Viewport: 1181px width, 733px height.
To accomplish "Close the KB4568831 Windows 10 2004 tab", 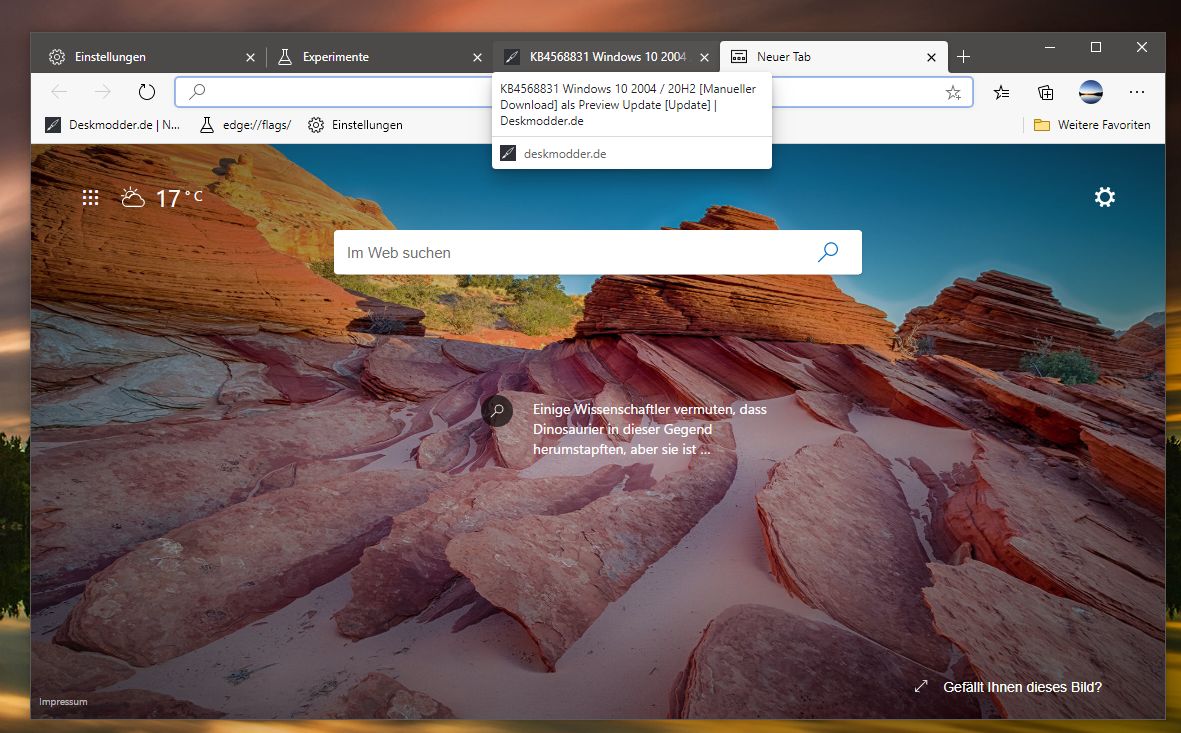I will coord(704,57).
